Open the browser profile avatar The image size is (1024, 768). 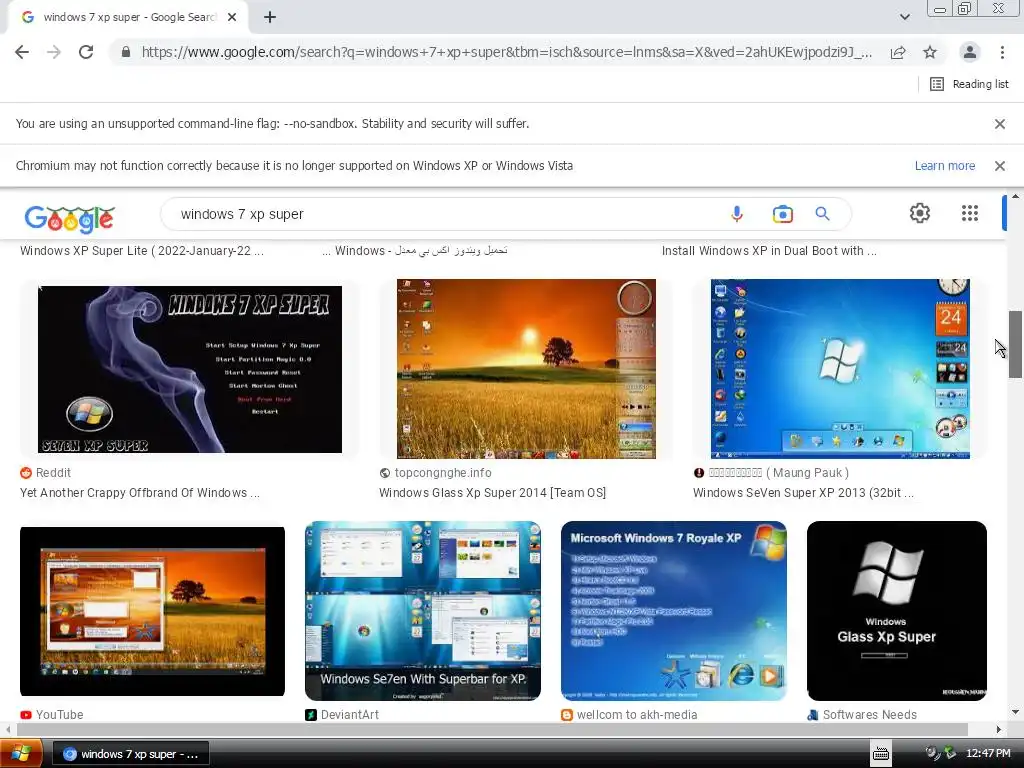tap(970, 52)
